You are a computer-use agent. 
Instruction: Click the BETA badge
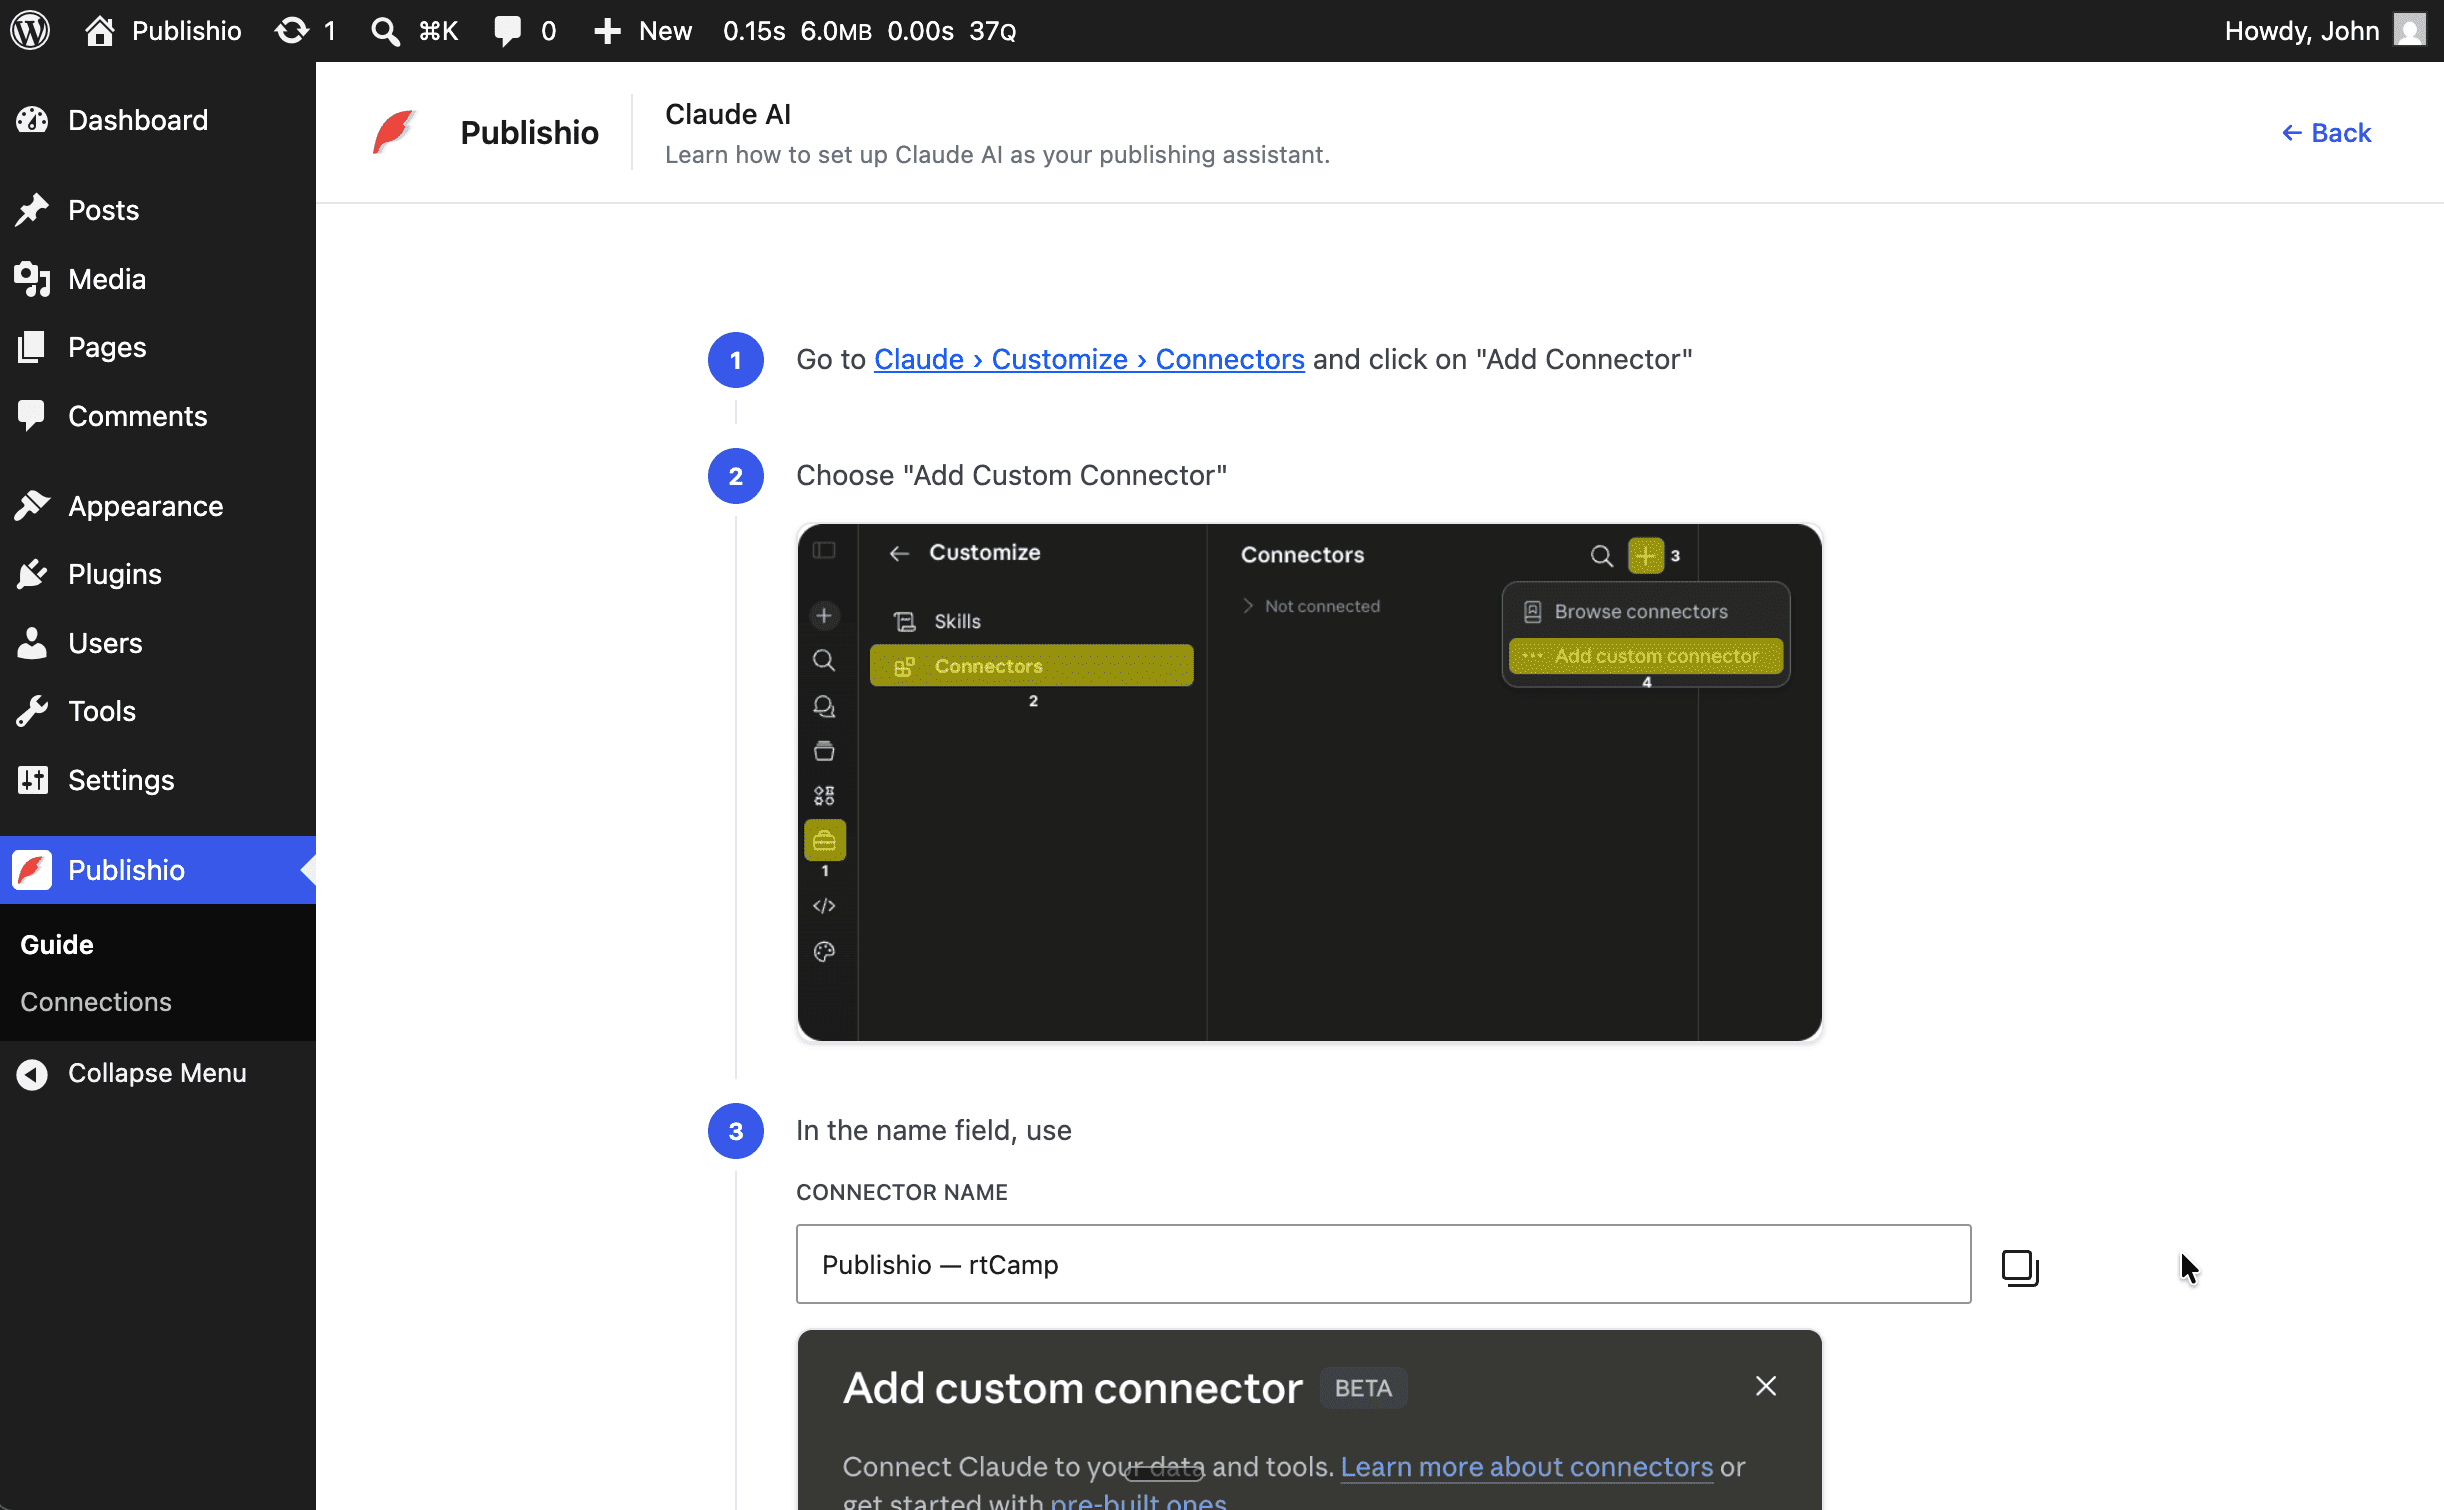[x=1363, y=1388]
